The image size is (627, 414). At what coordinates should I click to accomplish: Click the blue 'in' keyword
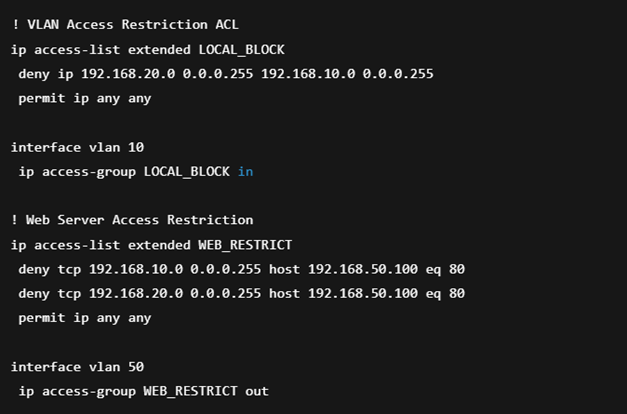(x=245, y=171)
